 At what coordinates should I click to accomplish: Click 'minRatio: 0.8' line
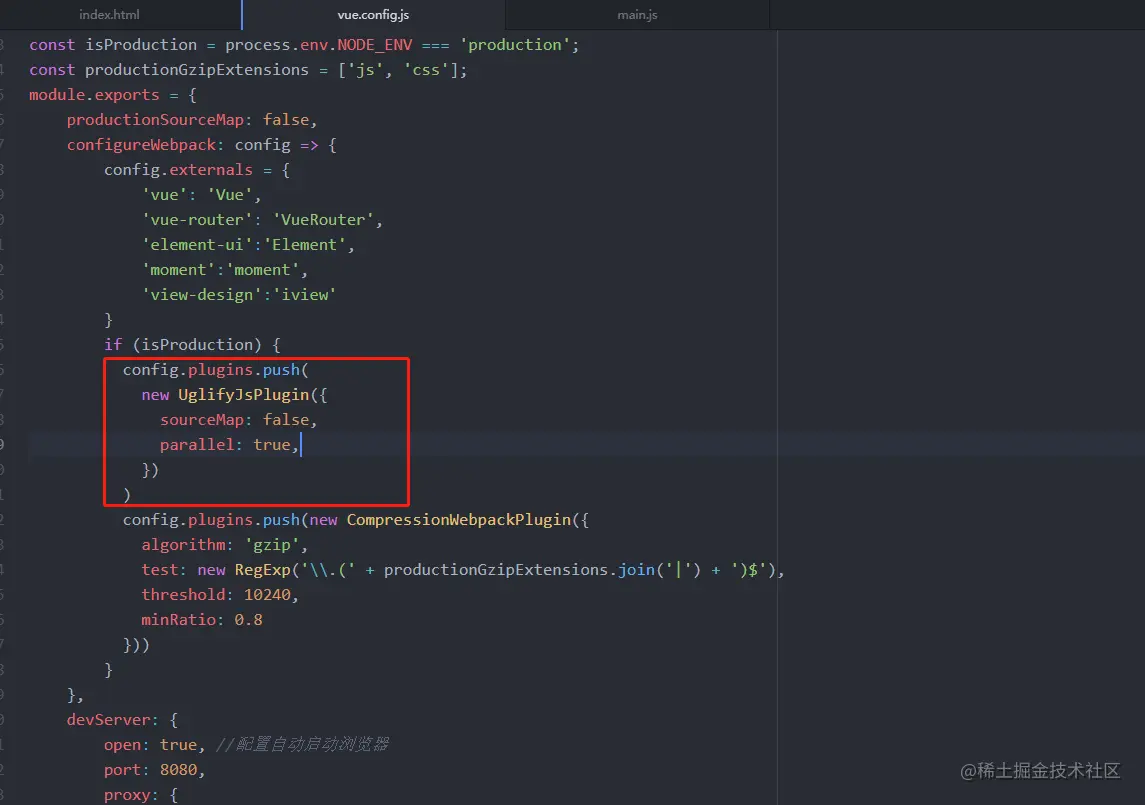[x=202, y=620]
